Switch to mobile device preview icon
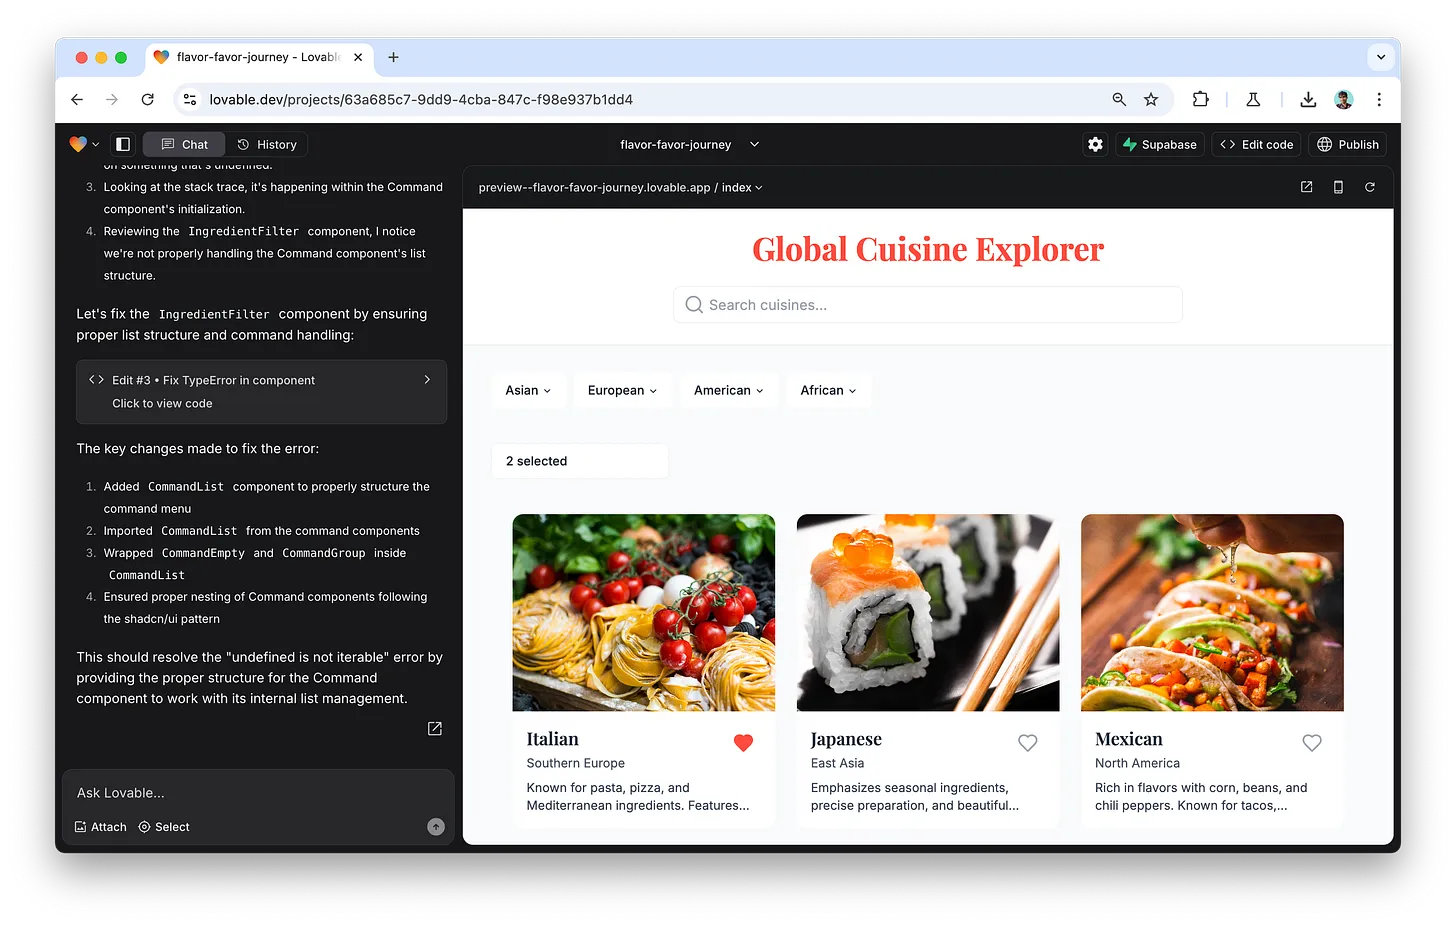The image size is (1456, 926). click(x=1338, y=187)
